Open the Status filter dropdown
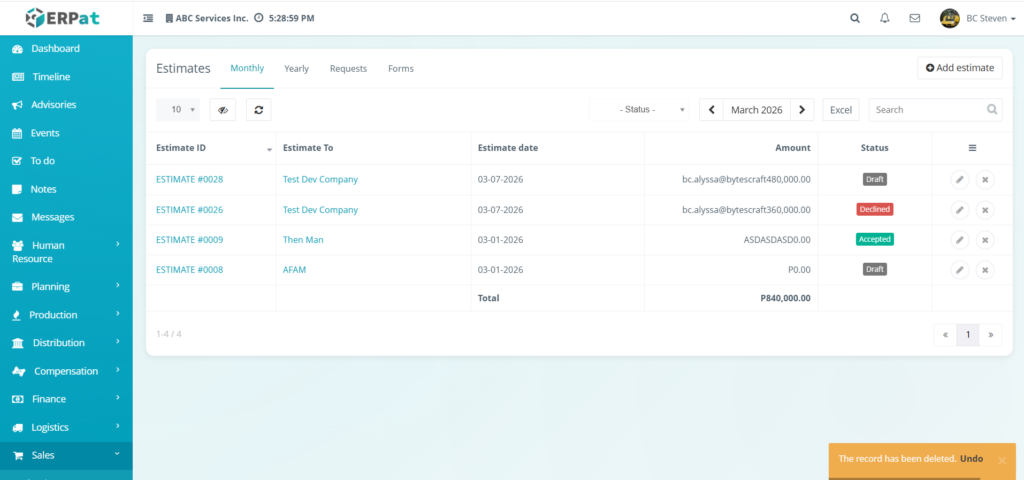This screenshot has width=1024, height=480. [640, 110]
